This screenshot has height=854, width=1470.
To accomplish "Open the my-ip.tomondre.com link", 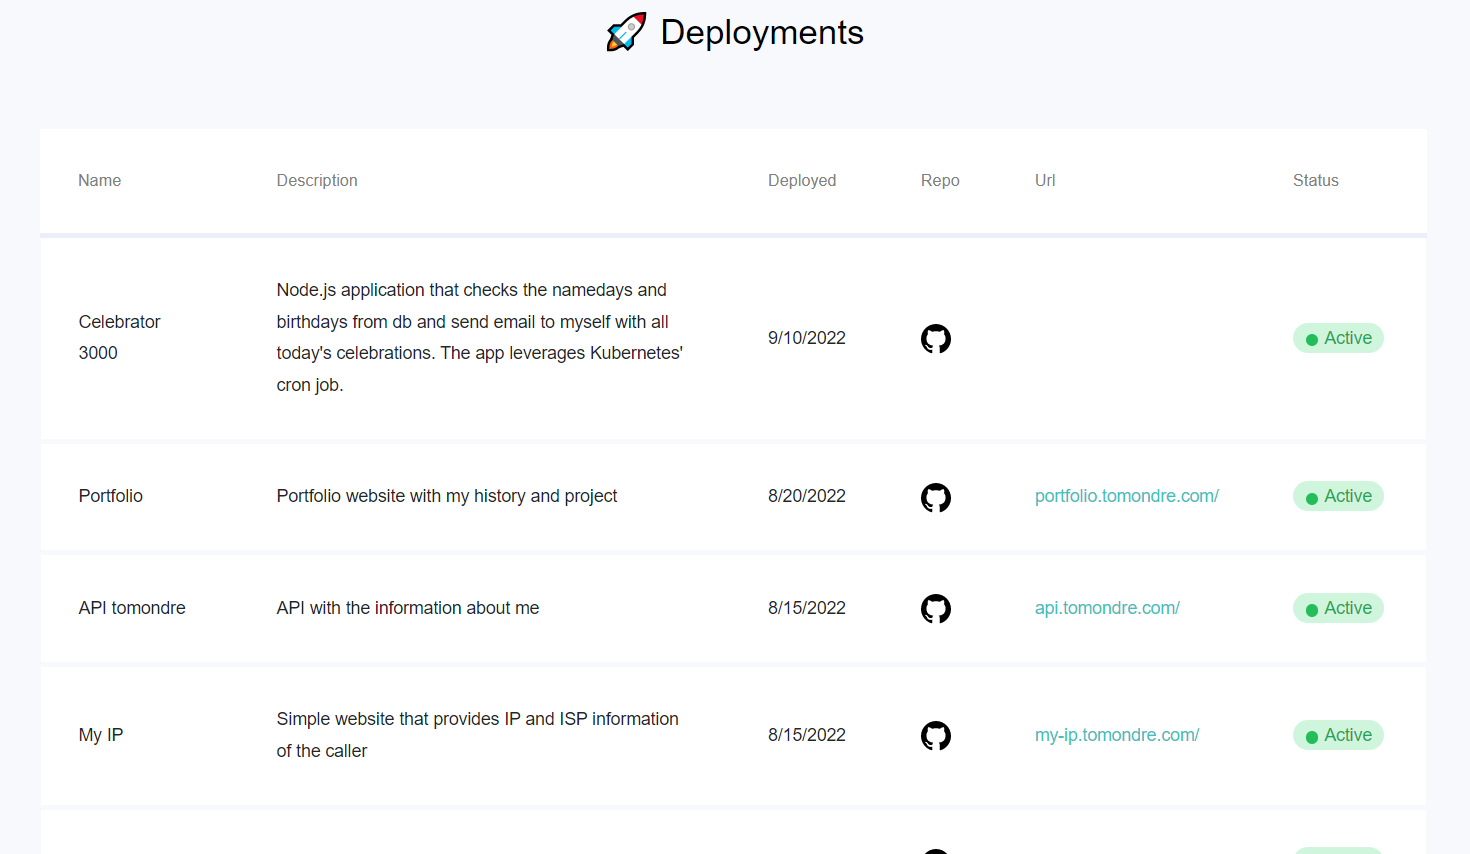I will tap(1117, 735).
